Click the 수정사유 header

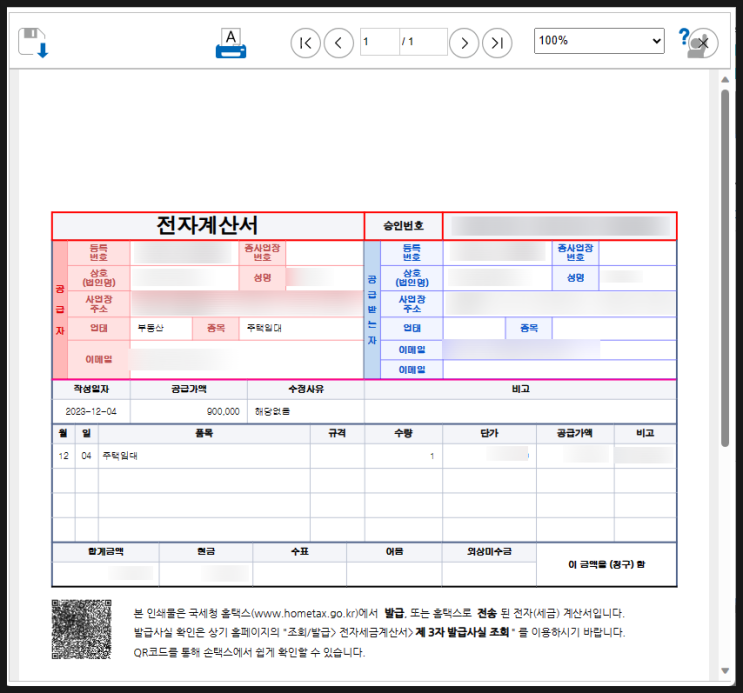(306, 389)
